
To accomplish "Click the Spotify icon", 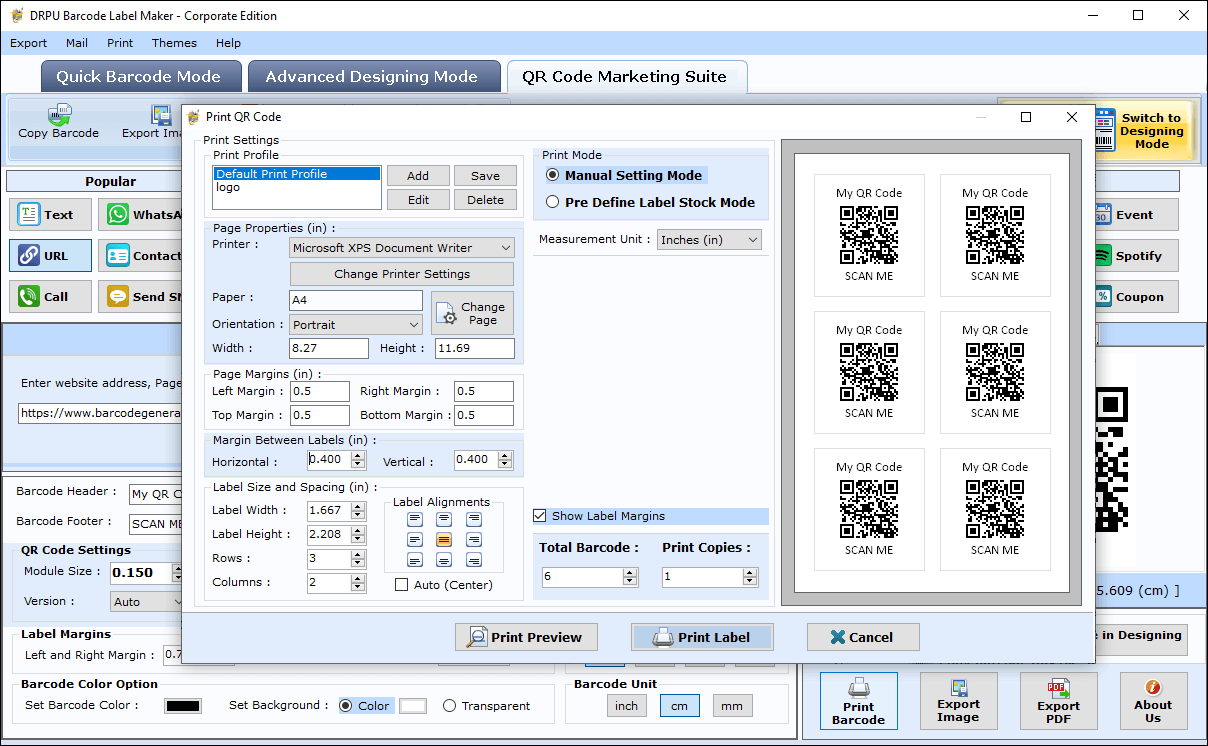I will 1102,255.
